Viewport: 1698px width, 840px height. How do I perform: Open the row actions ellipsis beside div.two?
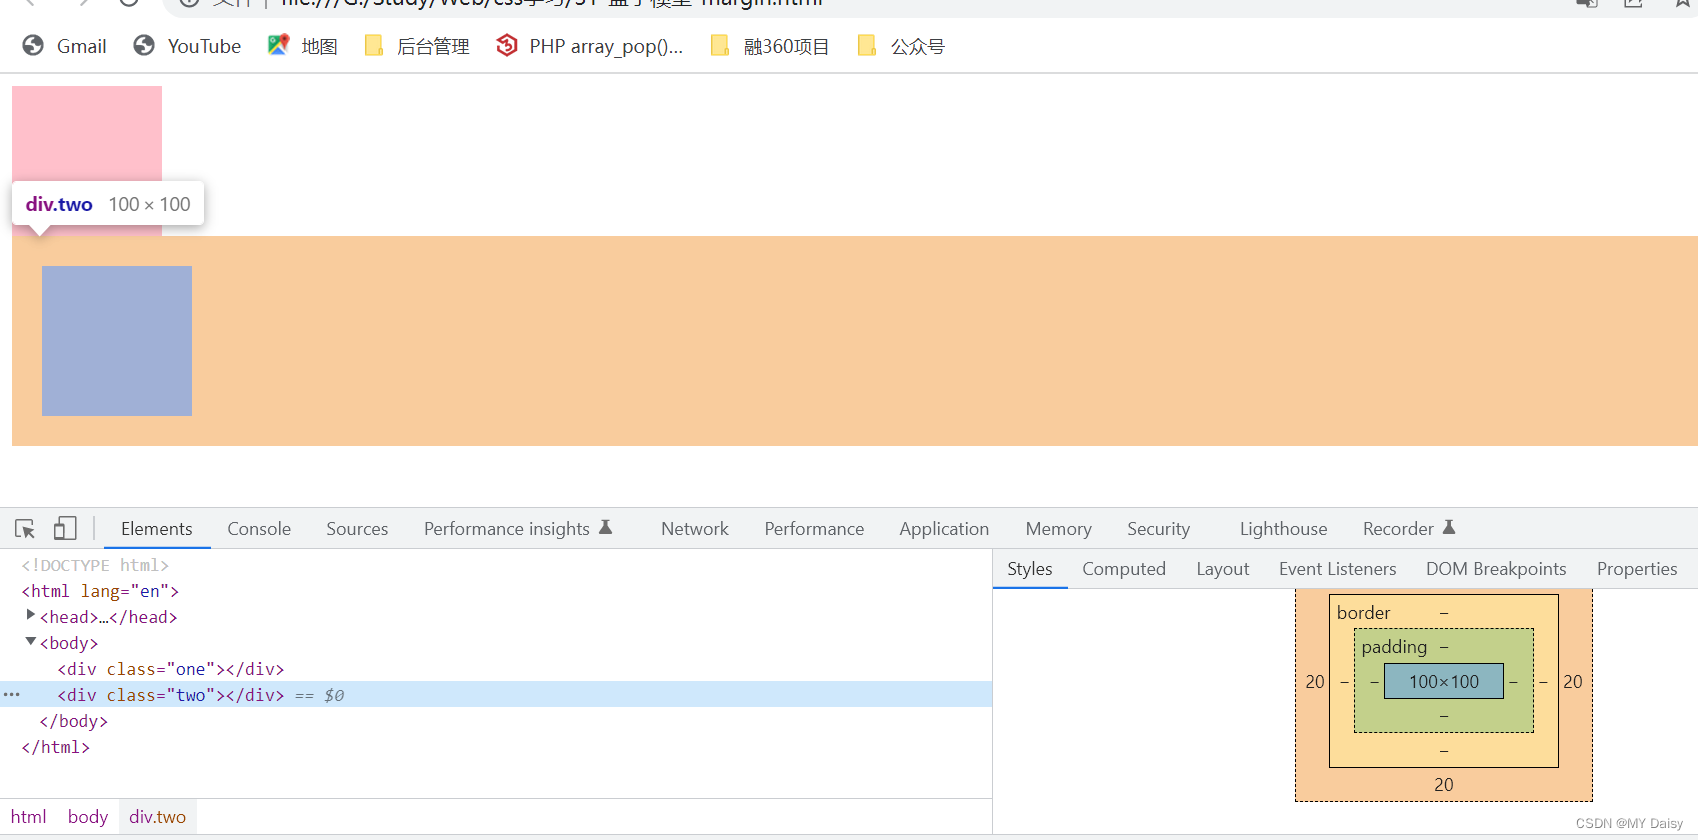click(12, 694)
